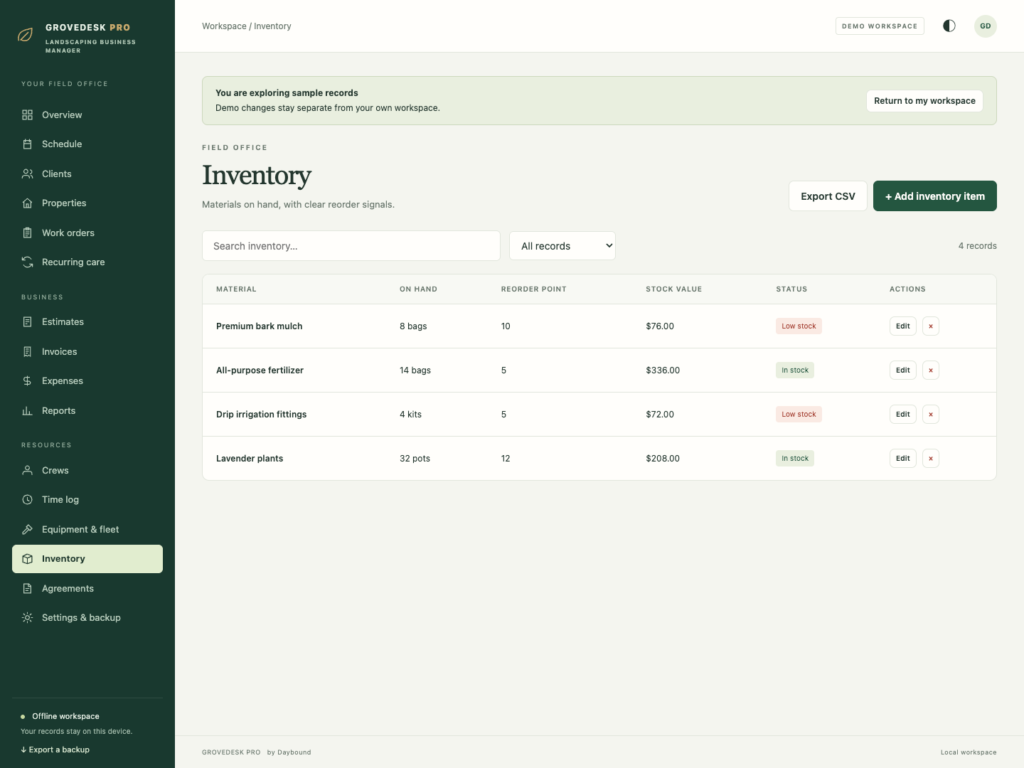Click the $336.00 stock value cell

(x=662, y=370)
